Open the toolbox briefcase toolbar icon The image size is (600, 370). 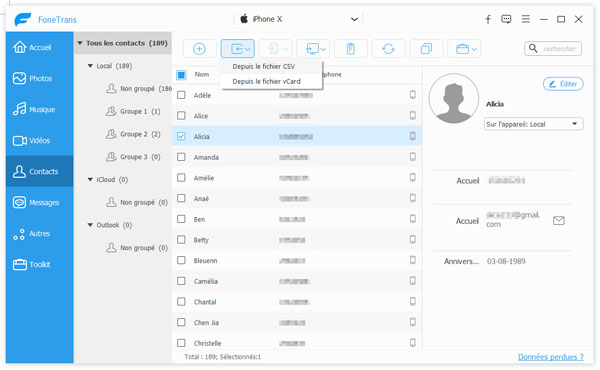[464, 49]
